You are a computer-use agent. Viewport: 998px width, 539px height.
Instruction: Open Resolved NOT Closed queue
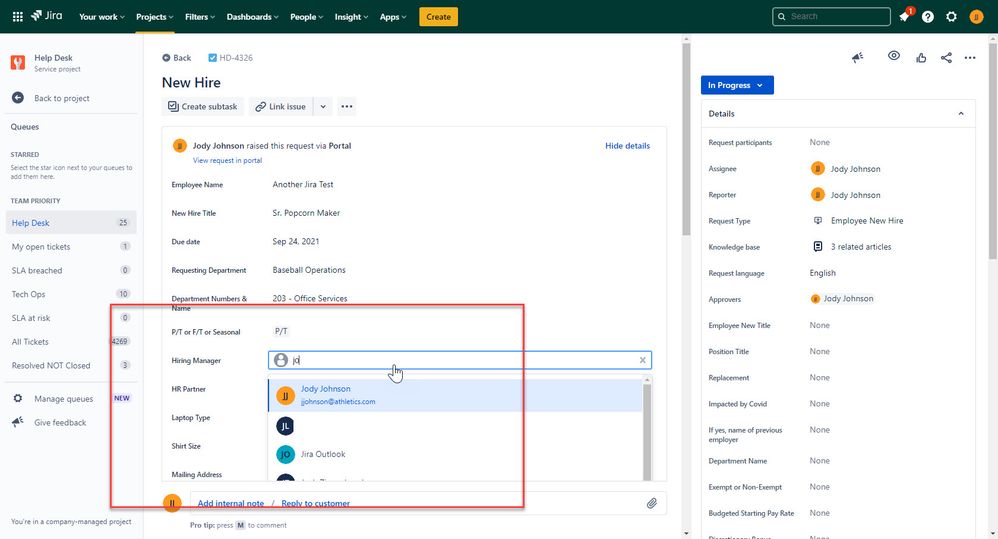71,365
